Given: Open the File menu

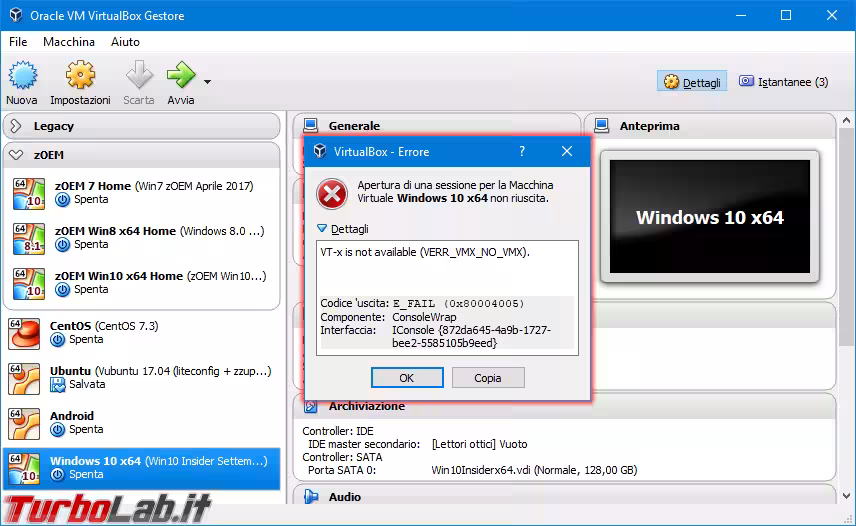Looking at the screenshot, I should (x=18, y=42).
